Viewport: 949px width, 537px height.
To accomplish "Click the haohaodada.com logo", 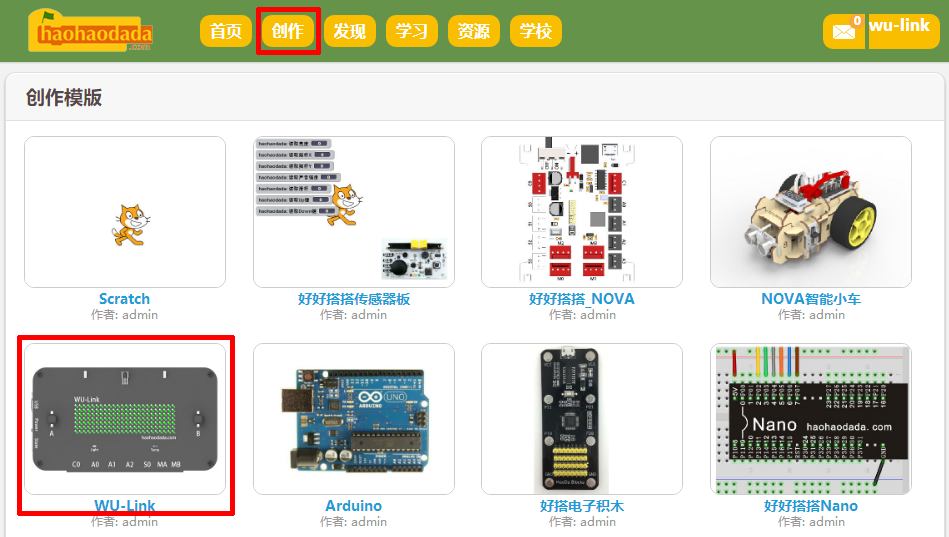I will pyautogui.click(x=90, y=30).
